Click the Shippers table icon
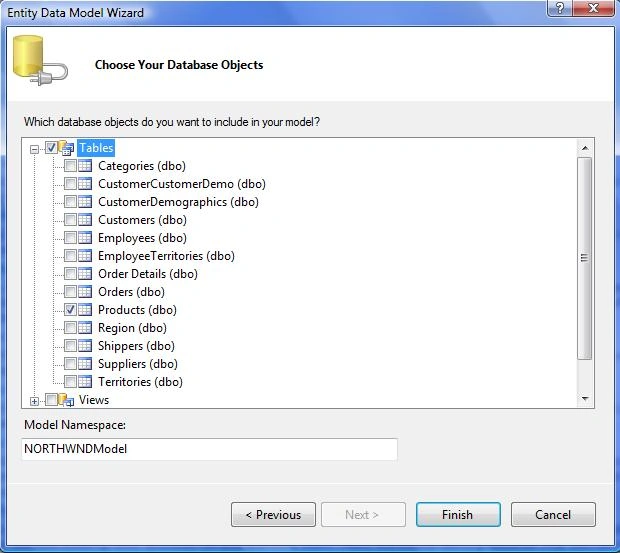Image resolution: width=620 pixels, height=553 pixels. [85, 345]
